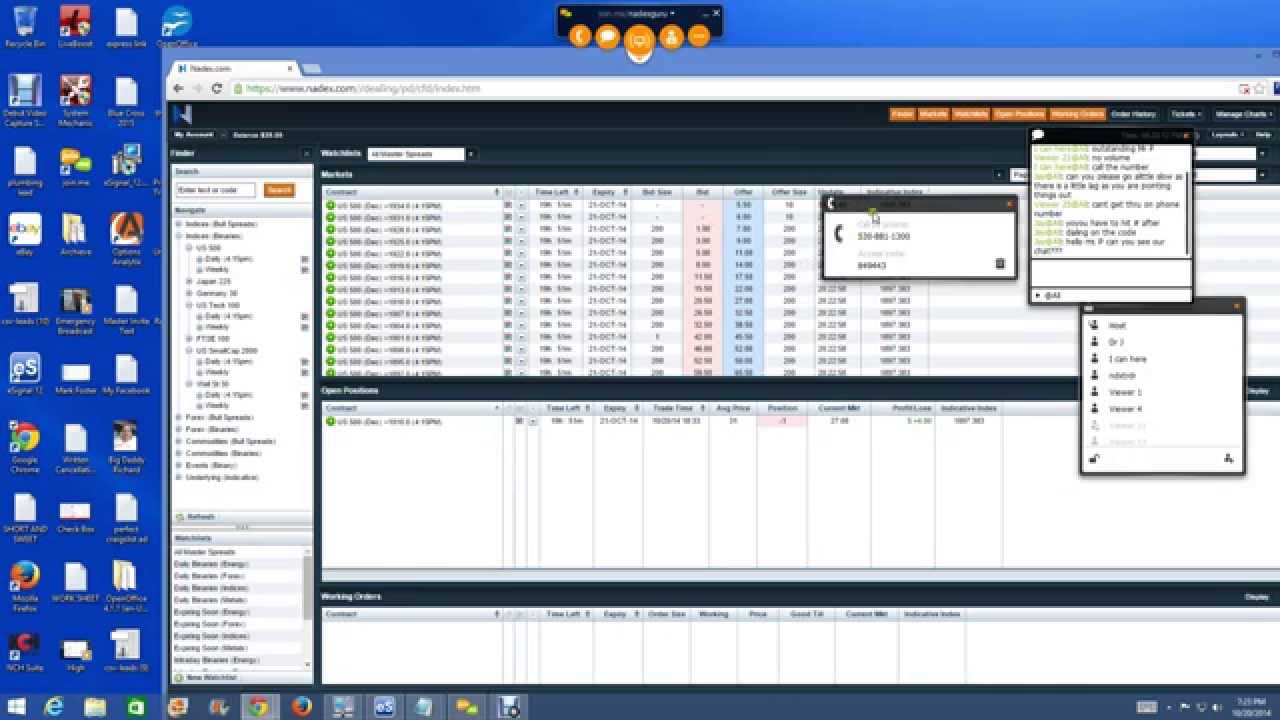Collapse Indices (Binaries) tree node
The image size is (1280, 720).
click(x=178, y=235)
